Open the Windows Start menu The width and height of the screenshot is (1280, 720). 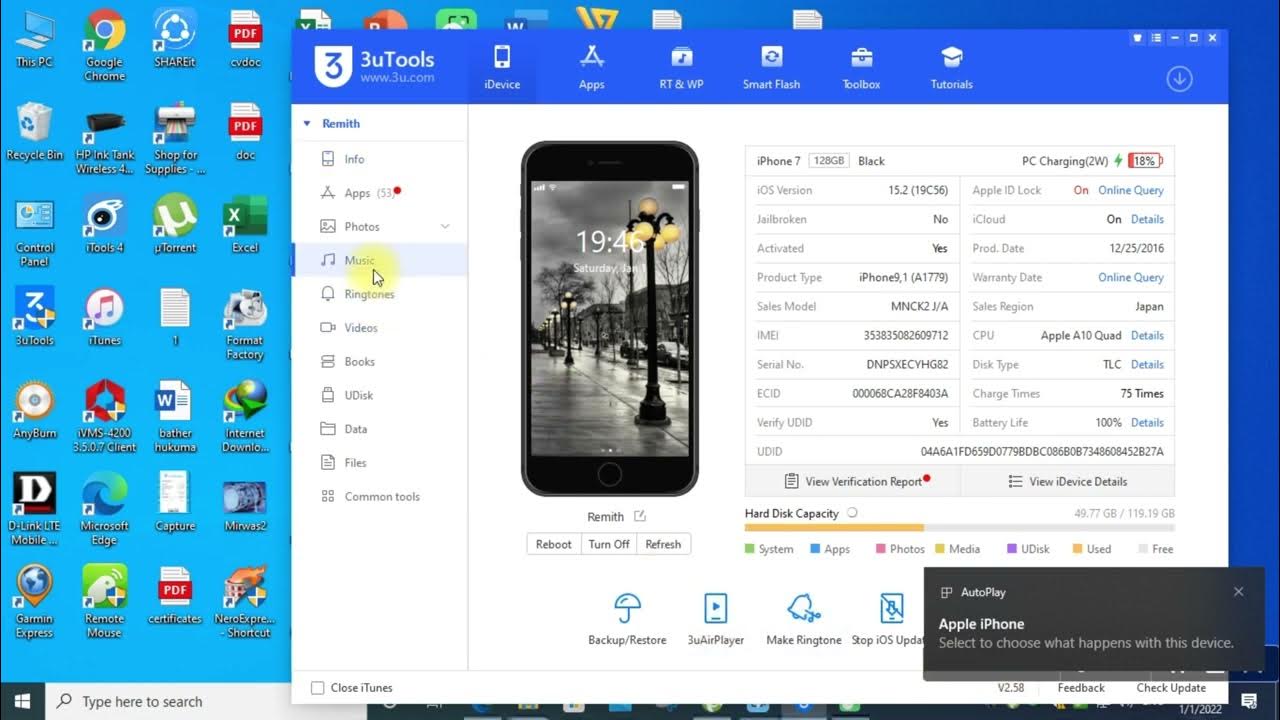pos(22,701)
